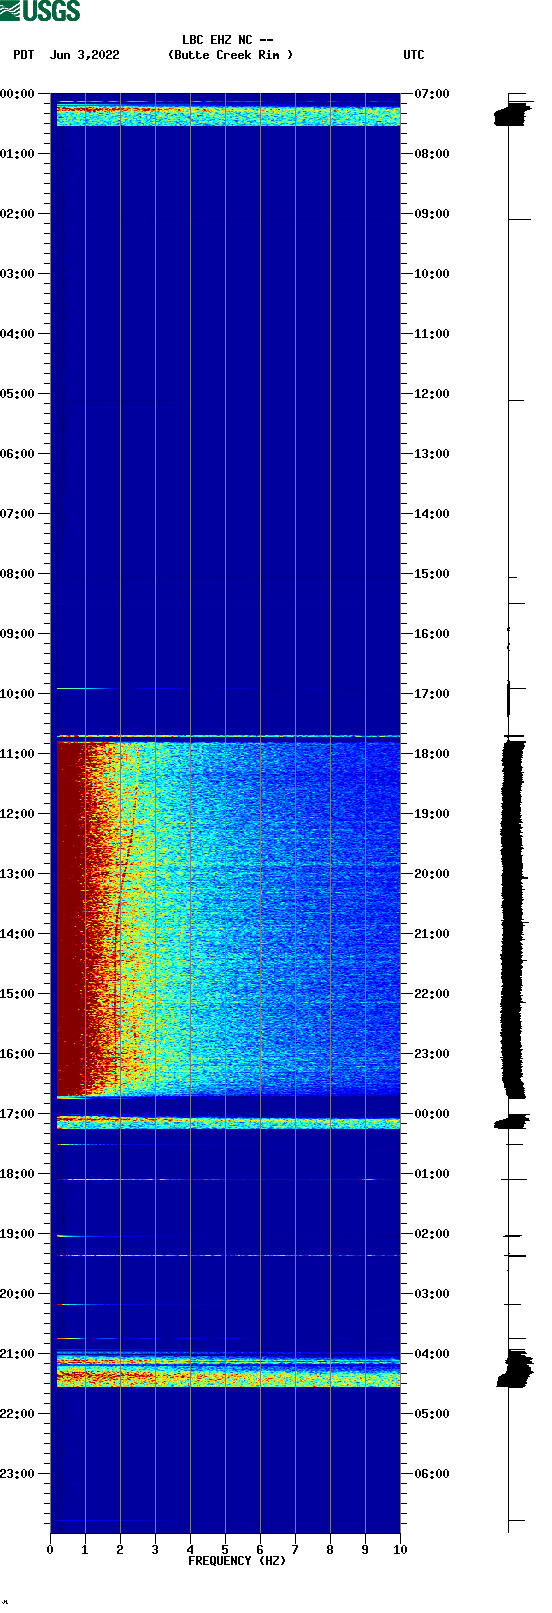Image resolution: width=552 pixels, height=1613 pixels.
Task: Click the UTC '17:00' time label
Action: 432,694
